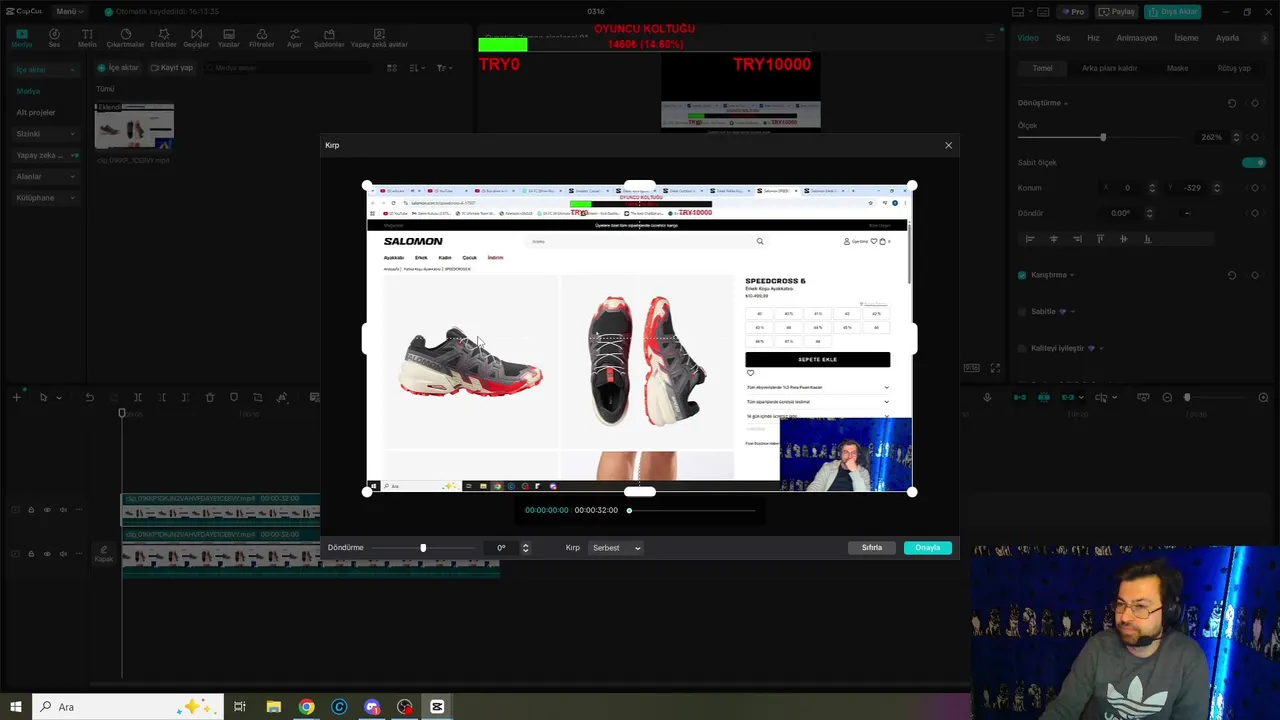Reset the Dönüştürme transform settings icon
Viewport: 1280px width, 720px height.
[1232, 103]
